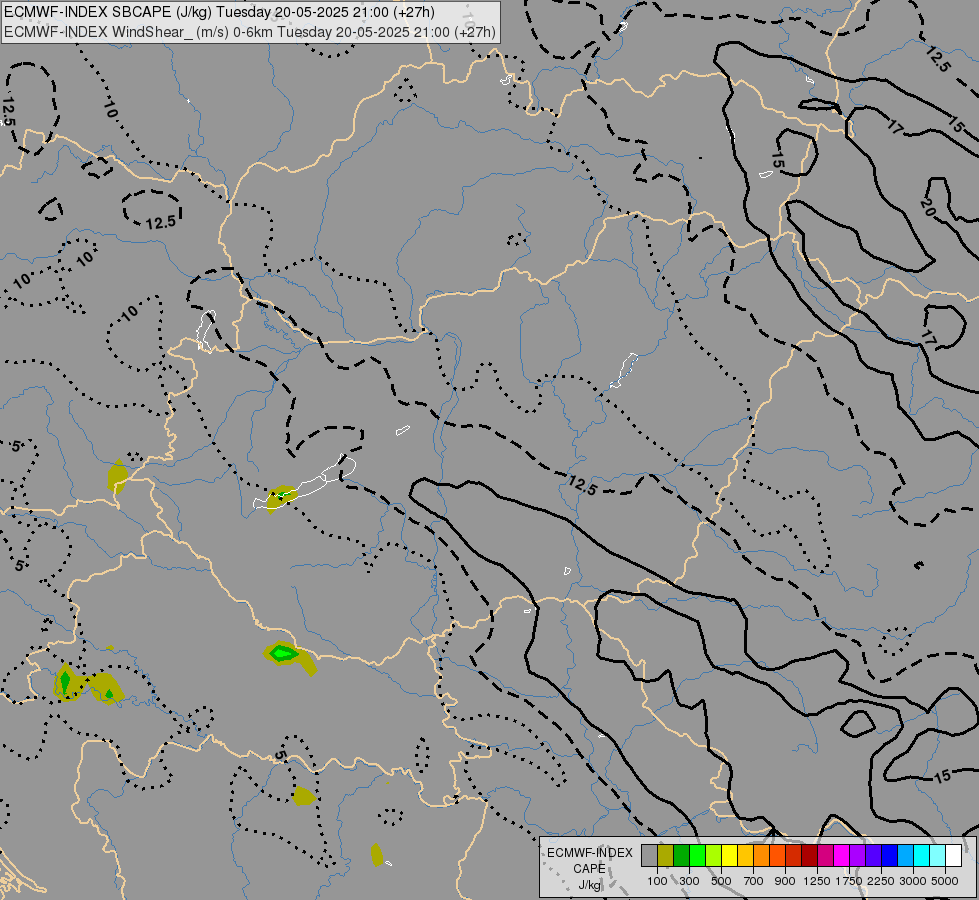The image size is (979, 900).
Task: Click the pure blue legend swatch
Action: click(890, 855)
